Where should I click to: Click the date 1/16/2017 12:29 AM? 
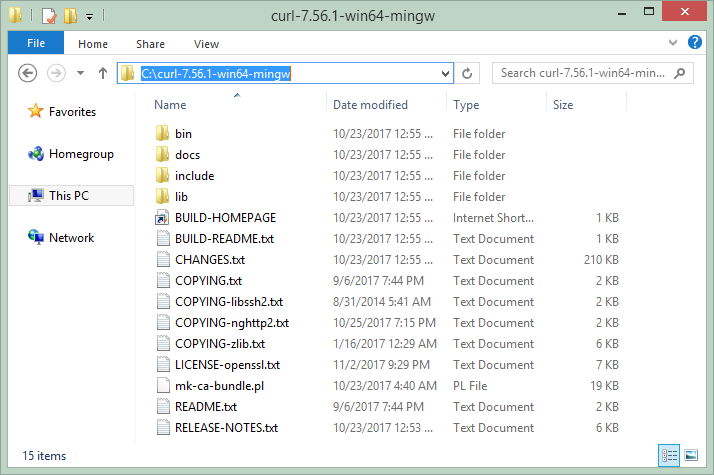point(385,344)
